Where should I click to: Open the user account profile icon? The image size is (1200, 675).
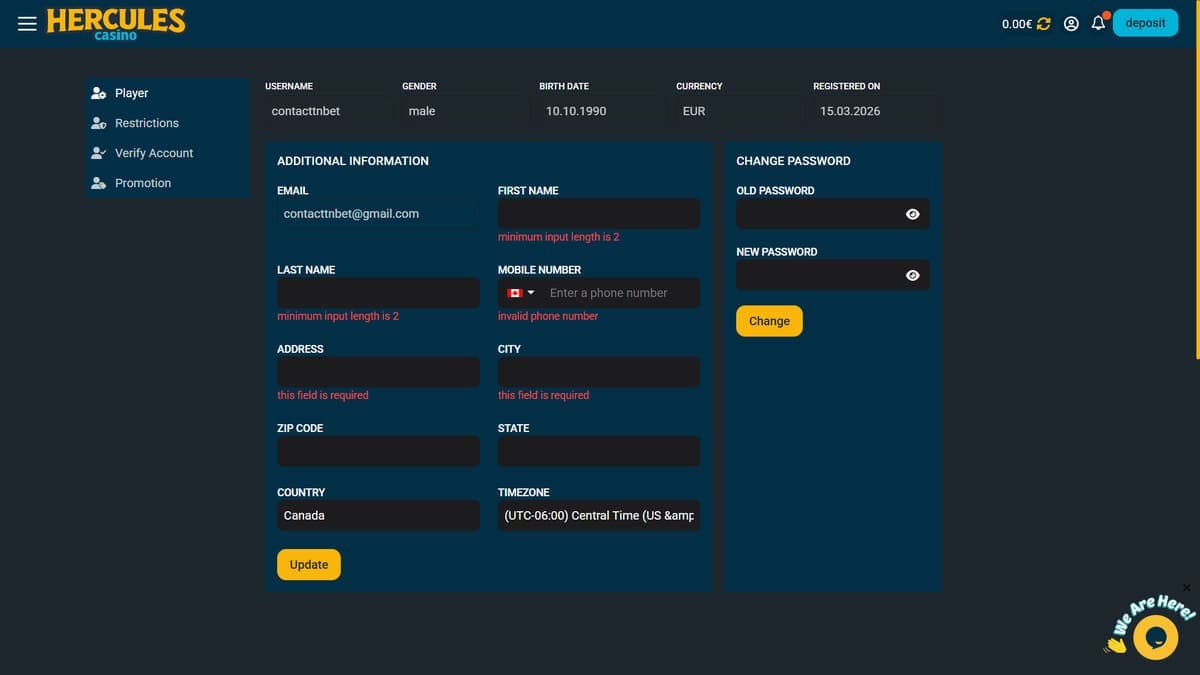[x=1071, y=23]
